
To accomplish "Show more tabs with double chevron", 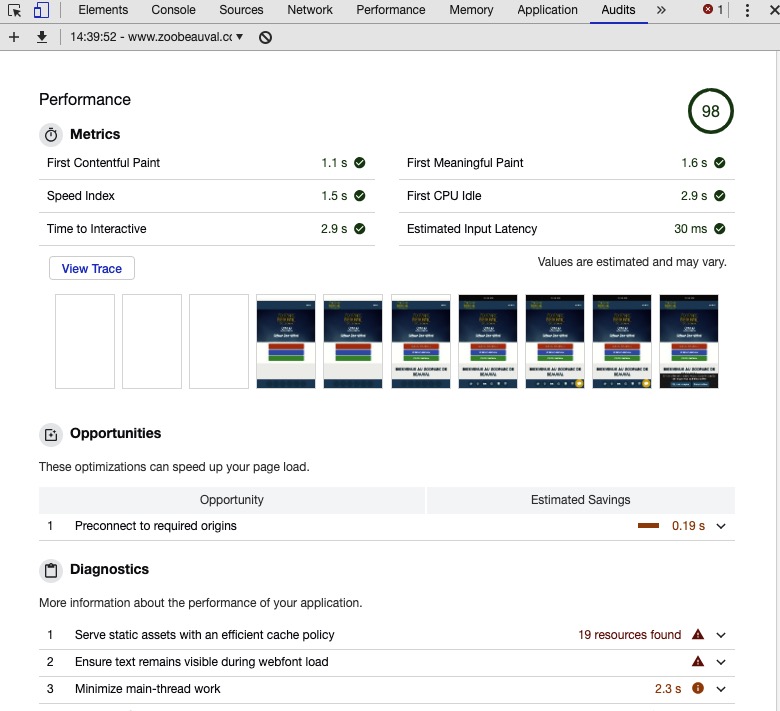I will 660,10.
